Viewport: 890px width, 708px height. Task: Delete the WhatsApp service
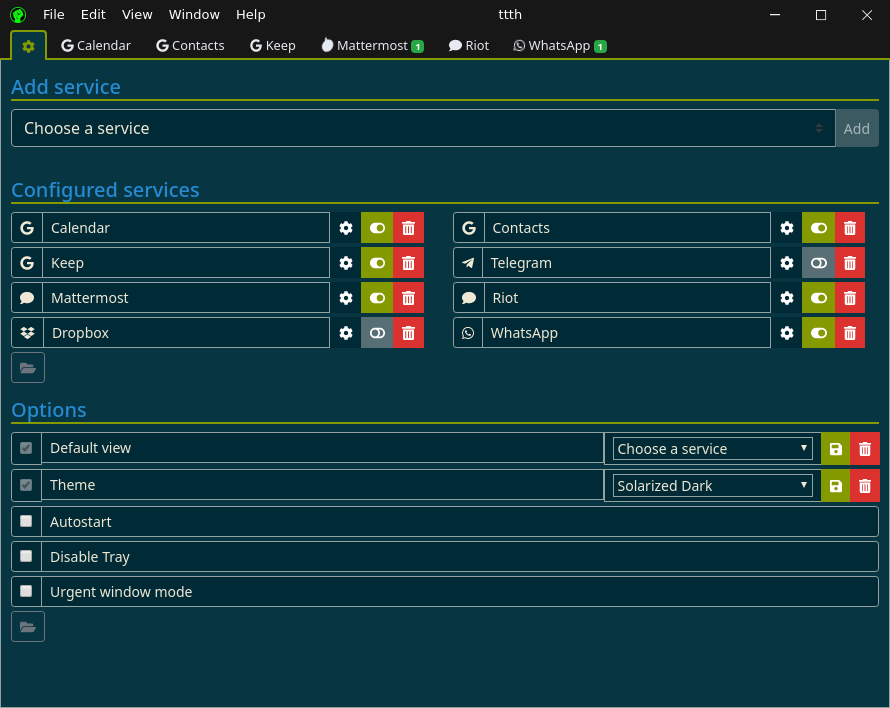(x=850, y=333)
